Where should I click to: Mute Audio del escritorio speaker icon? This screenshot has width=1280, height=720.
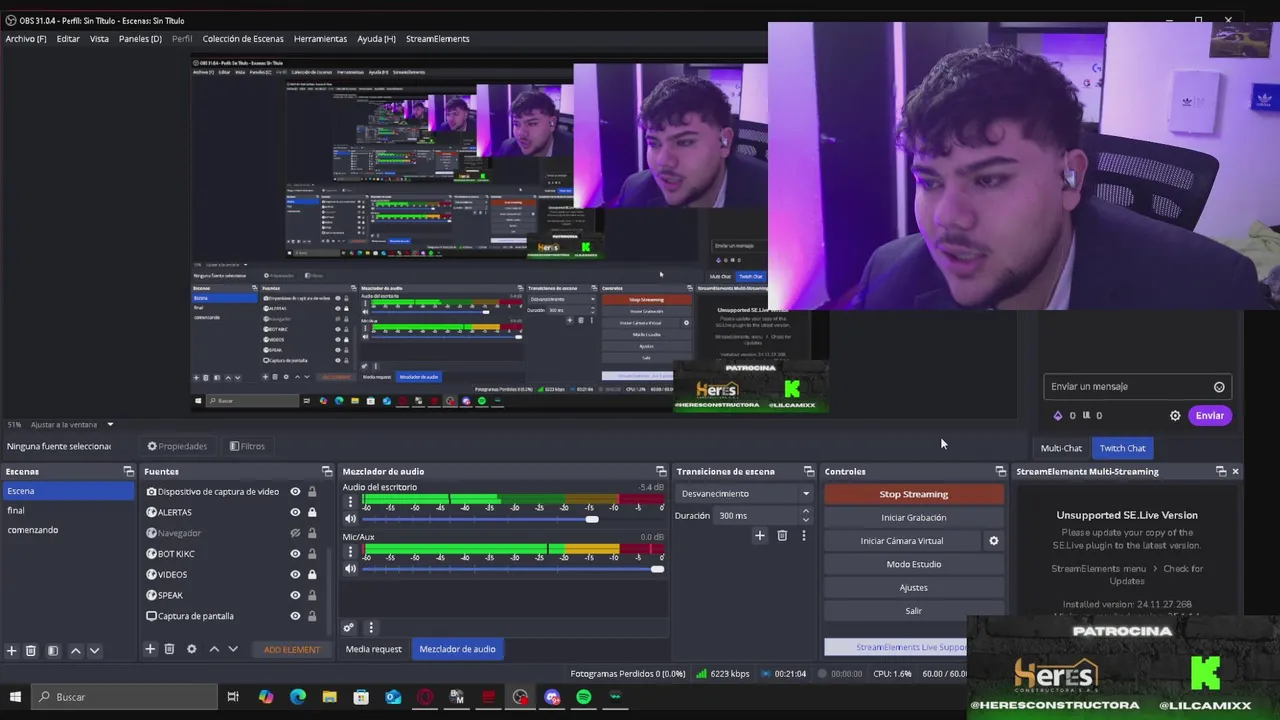(350, 519)
